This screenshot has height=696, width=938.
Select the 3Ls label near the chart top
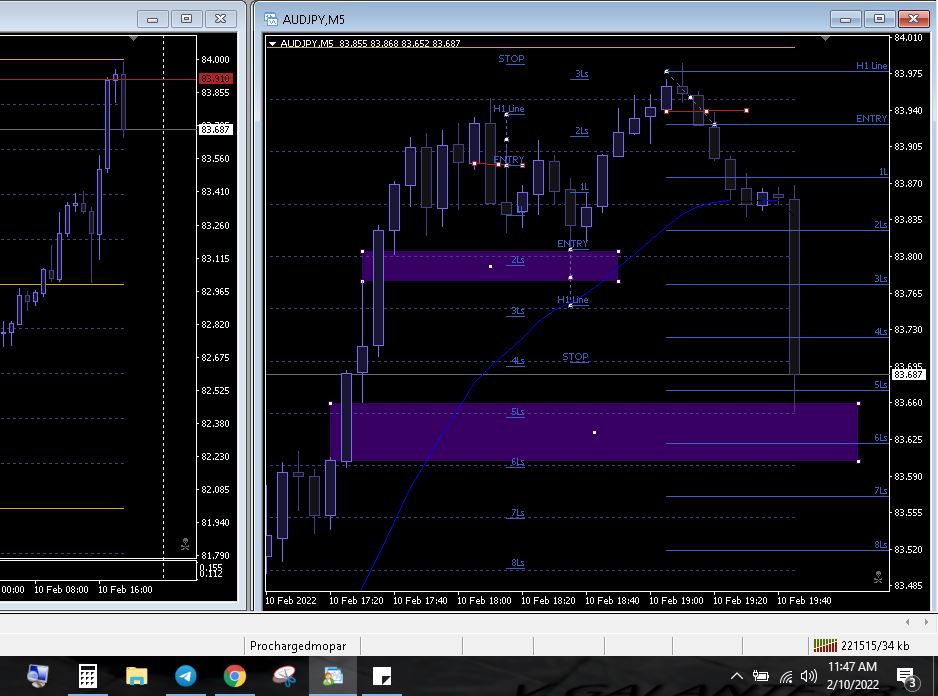coord(581,74)
